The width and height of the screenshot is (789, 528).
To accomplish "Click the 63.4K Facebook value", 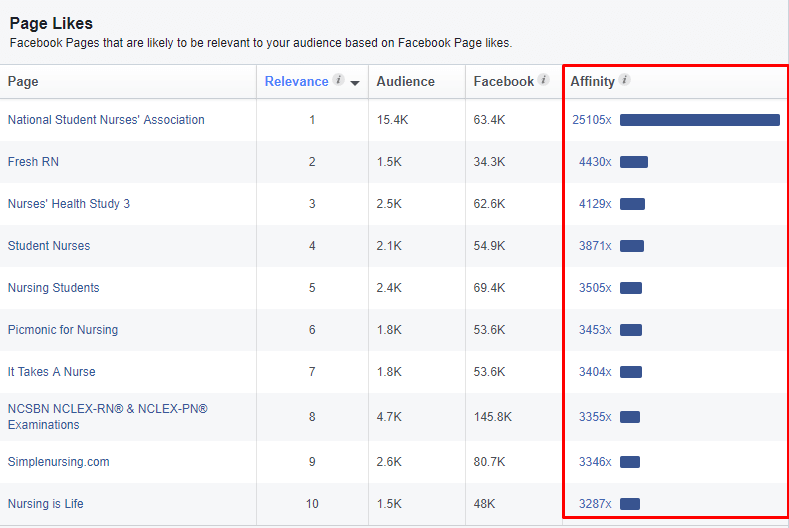I will pos(489,120).
